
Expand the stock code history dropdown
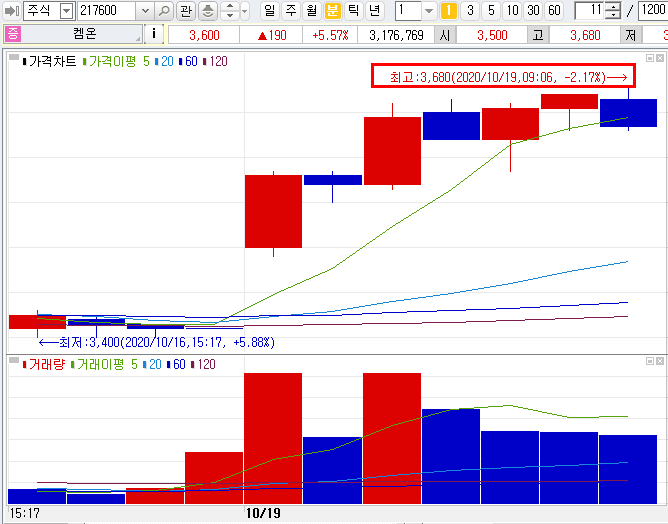145,11
